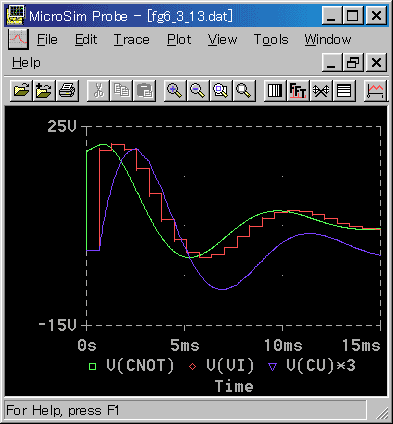Select the V(CNOT) trace legend label

pyautogui.click(x=140, y=366)
